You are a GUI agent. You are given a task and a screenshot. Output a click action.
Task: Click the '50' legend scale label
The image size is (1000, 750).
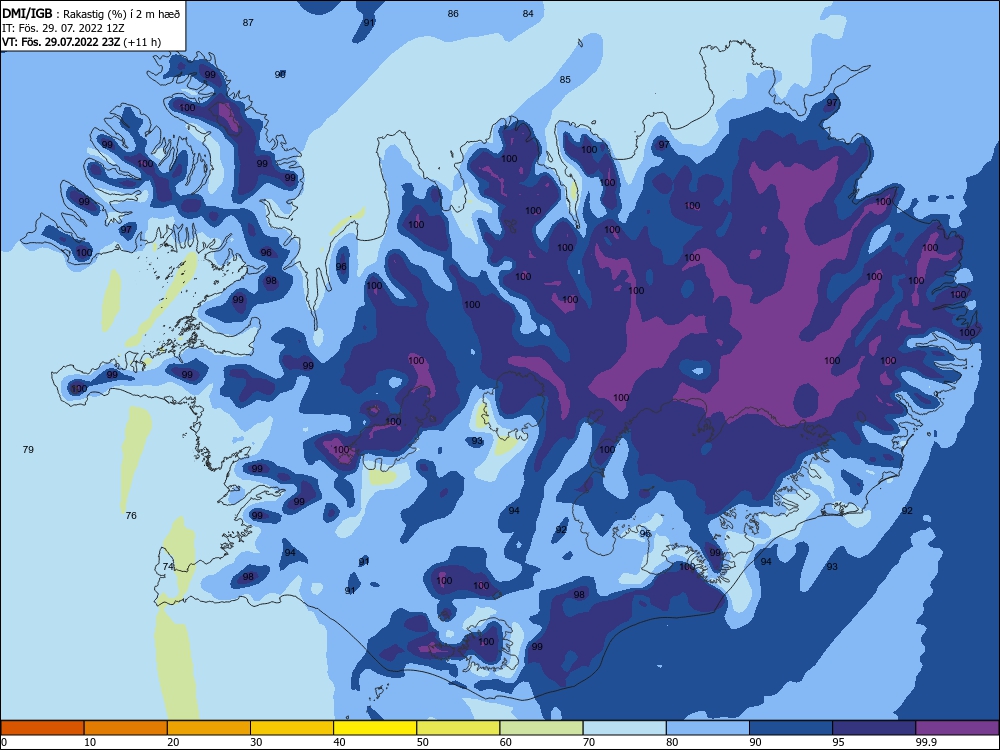tap(422, 742)
